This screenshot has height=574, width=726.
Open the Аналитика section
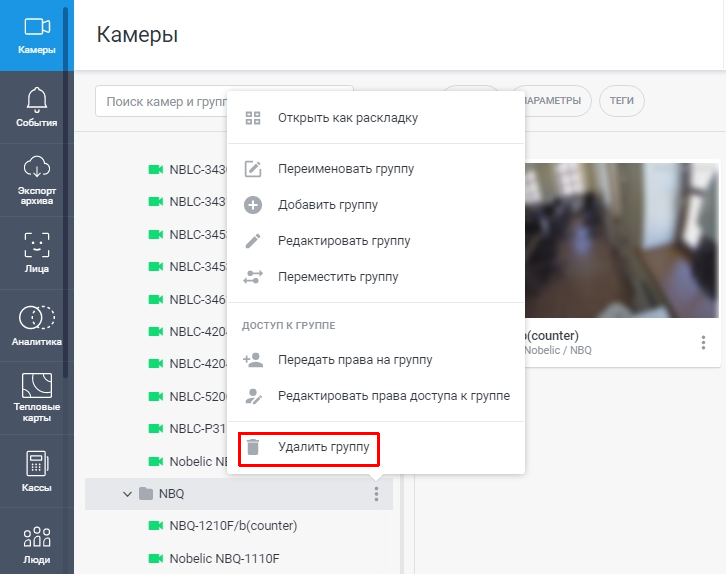click(x=37, y=325)
